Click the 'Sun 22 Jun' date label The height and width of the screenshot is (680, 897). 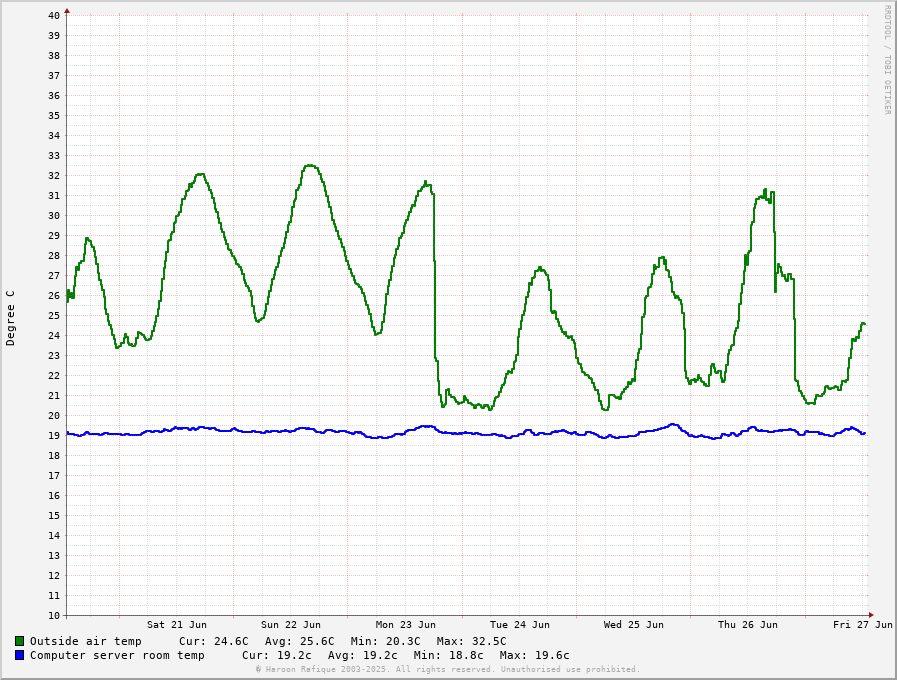[291, 624]
